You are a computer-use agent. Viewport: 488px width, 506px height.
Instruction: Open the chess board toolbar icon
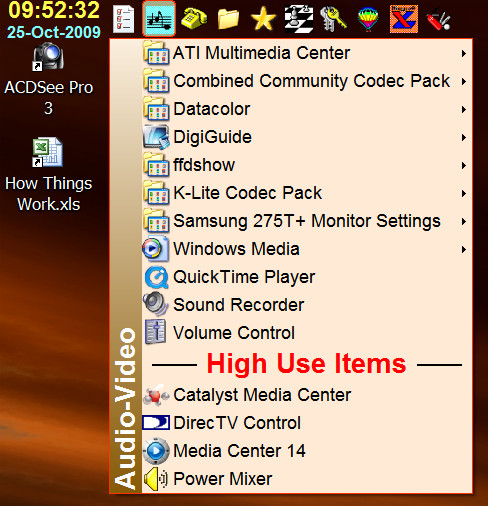point(299,19)
